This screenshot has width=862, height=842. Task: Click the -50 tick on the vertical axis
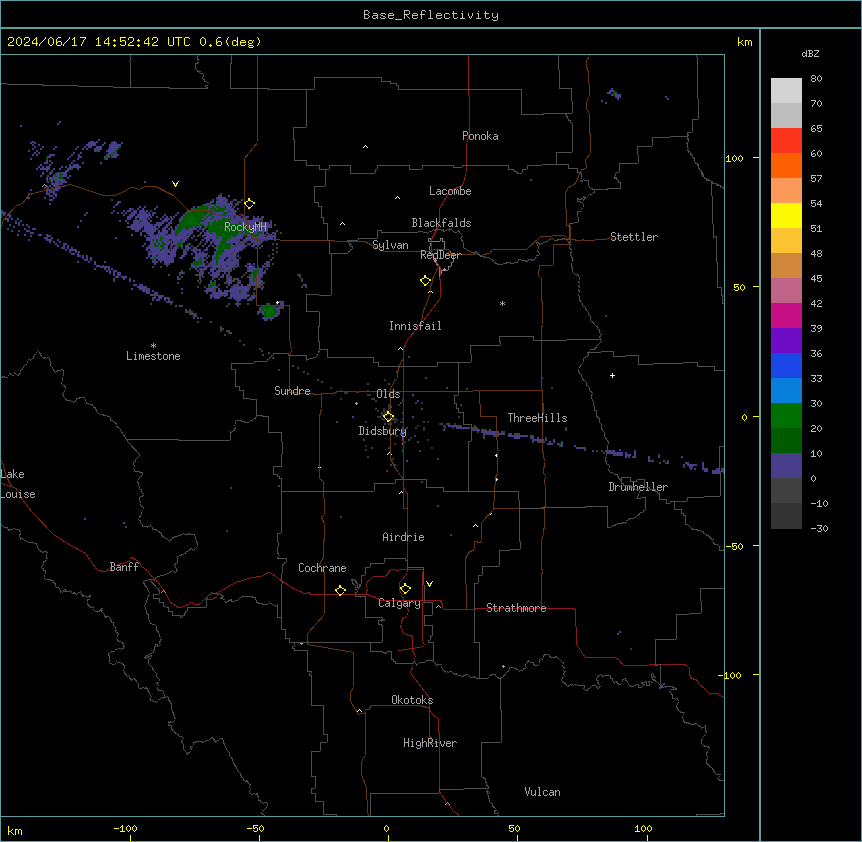734,546
